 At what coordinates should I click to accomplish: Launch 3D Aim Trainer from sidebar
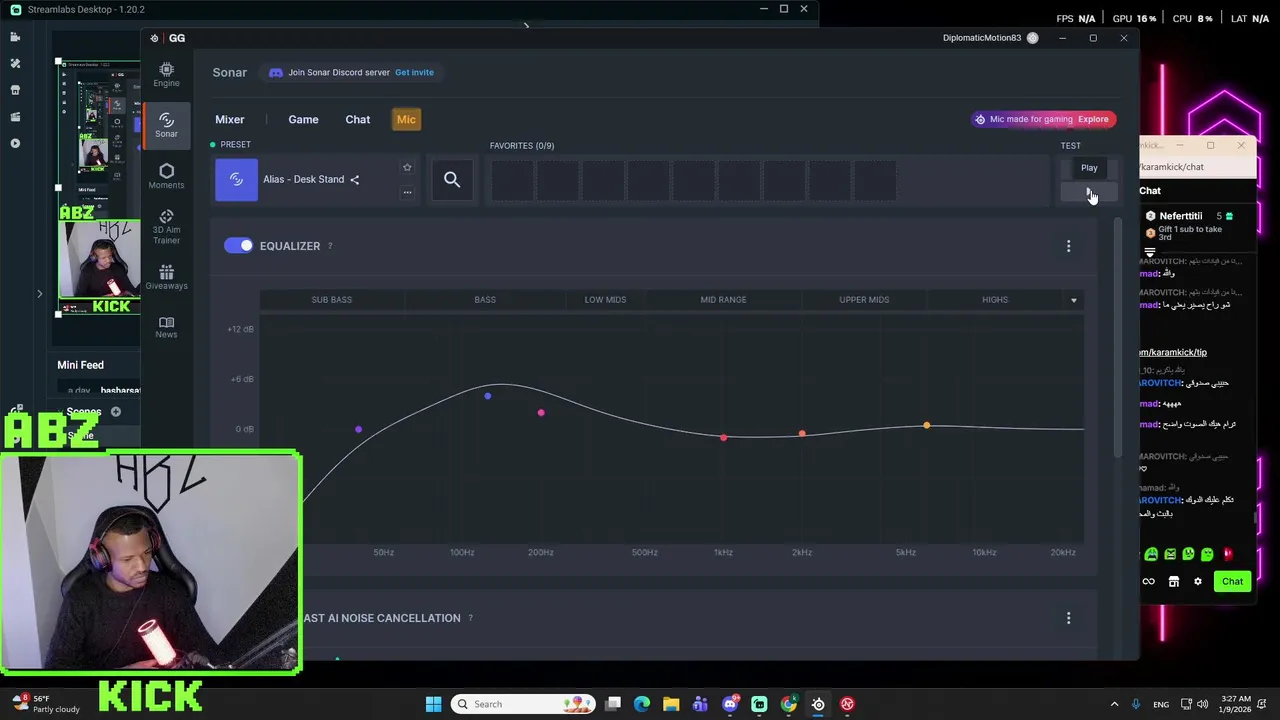[166, 227]
